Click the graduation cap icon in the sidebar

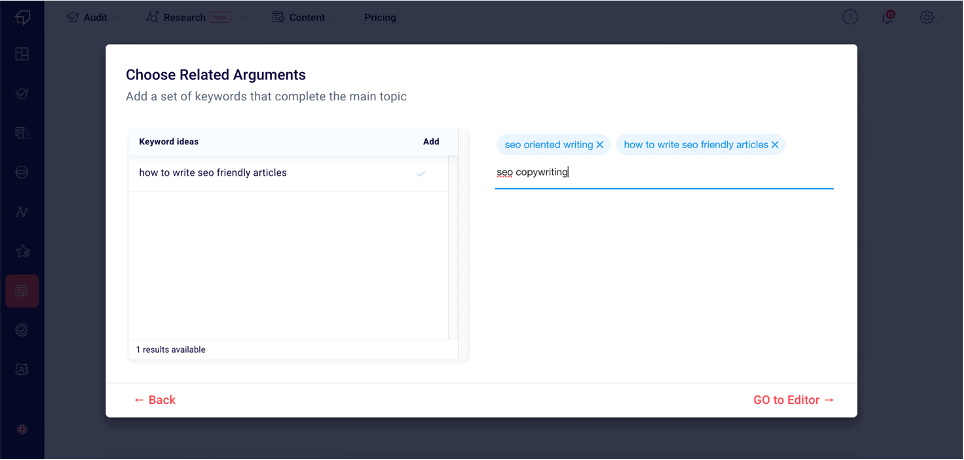point(22,93)
